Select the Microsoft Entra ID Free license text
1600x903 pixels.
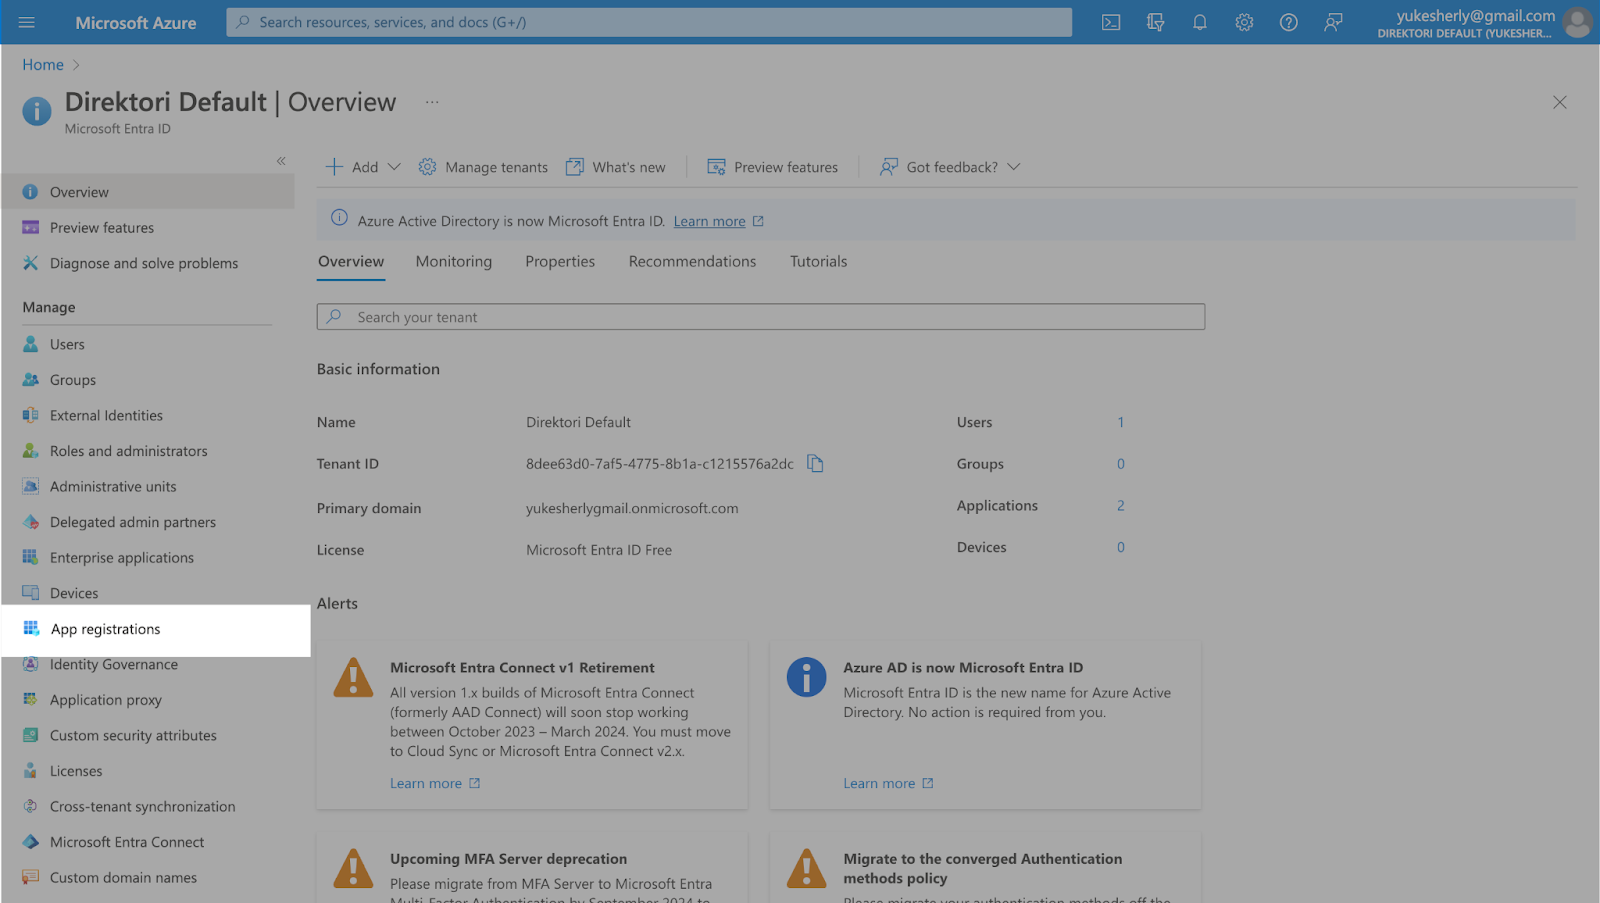tap(599, 550)
